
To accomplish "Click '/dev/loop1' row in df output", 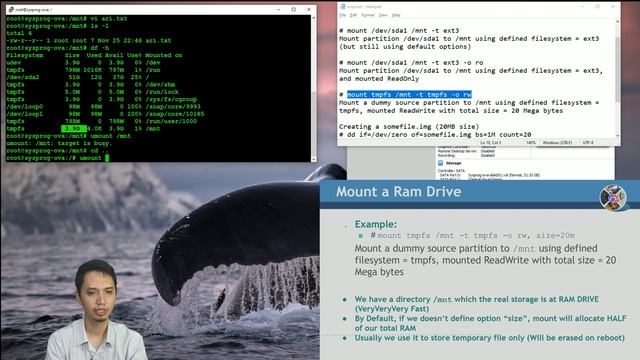I will click(x=105, y=114).
